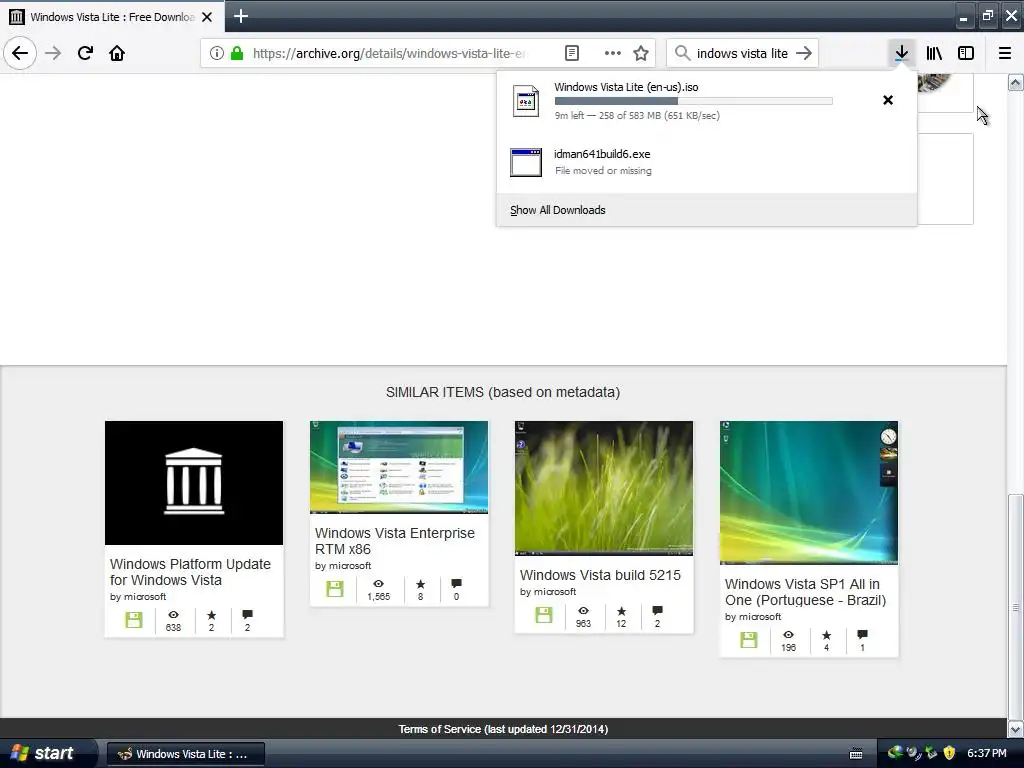Click the views eye icon showing 1,565
The image size is (1024, 768).
pos(378,584)
